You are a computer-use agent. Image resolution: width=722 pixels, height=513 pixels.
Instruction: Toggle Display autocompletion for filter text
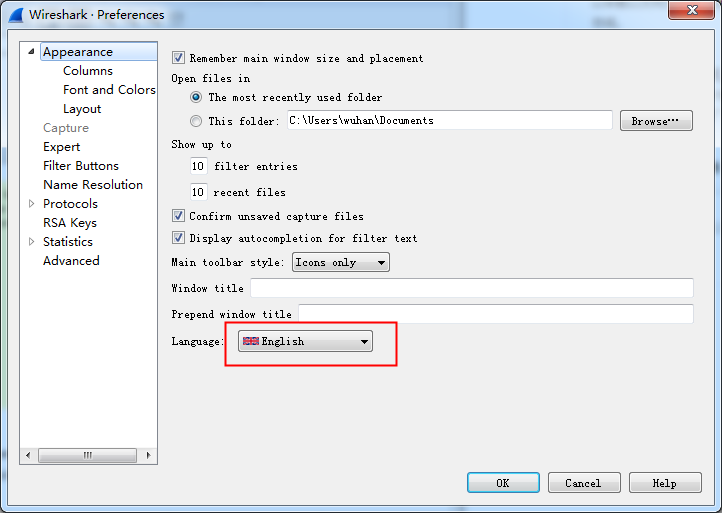179,238
